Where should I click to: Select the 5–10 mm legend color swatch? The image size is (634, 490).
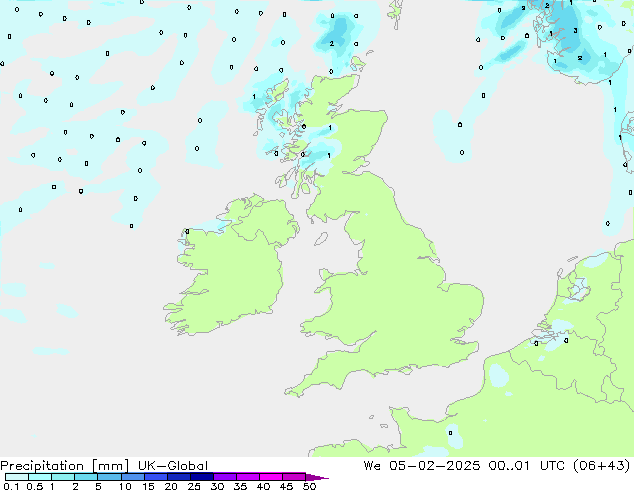(109, 477)
